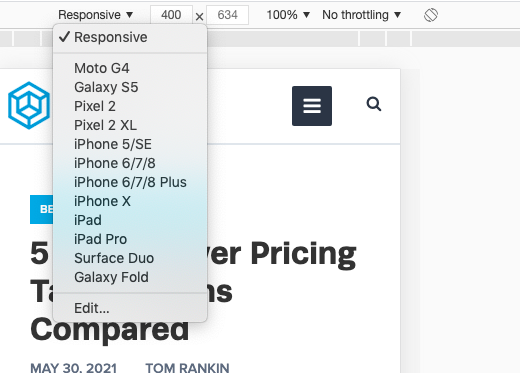Click the blue cube site logo
Viewport: 520px width, 373px height.
pyautogui.click(x=29, y=105)
